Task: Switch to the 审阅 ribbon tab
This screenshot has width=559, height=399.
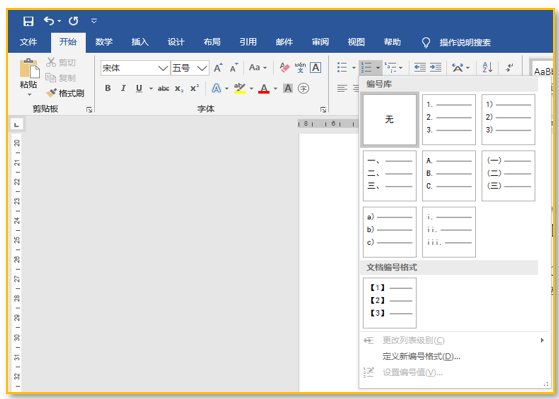Action: pos(320,42)
